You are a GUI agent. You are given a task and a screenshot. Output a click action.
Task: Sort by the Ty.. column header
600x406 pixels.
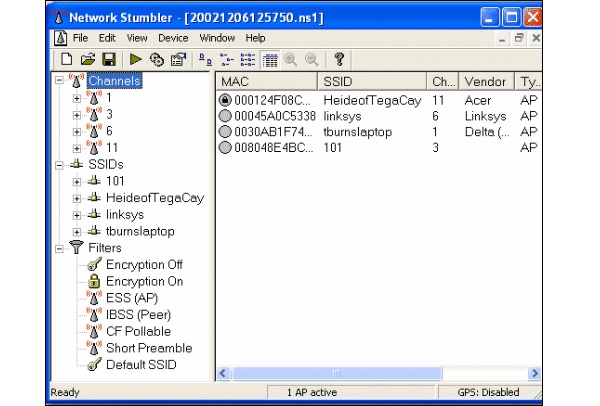pyautogui.click(x=528, y=82)
